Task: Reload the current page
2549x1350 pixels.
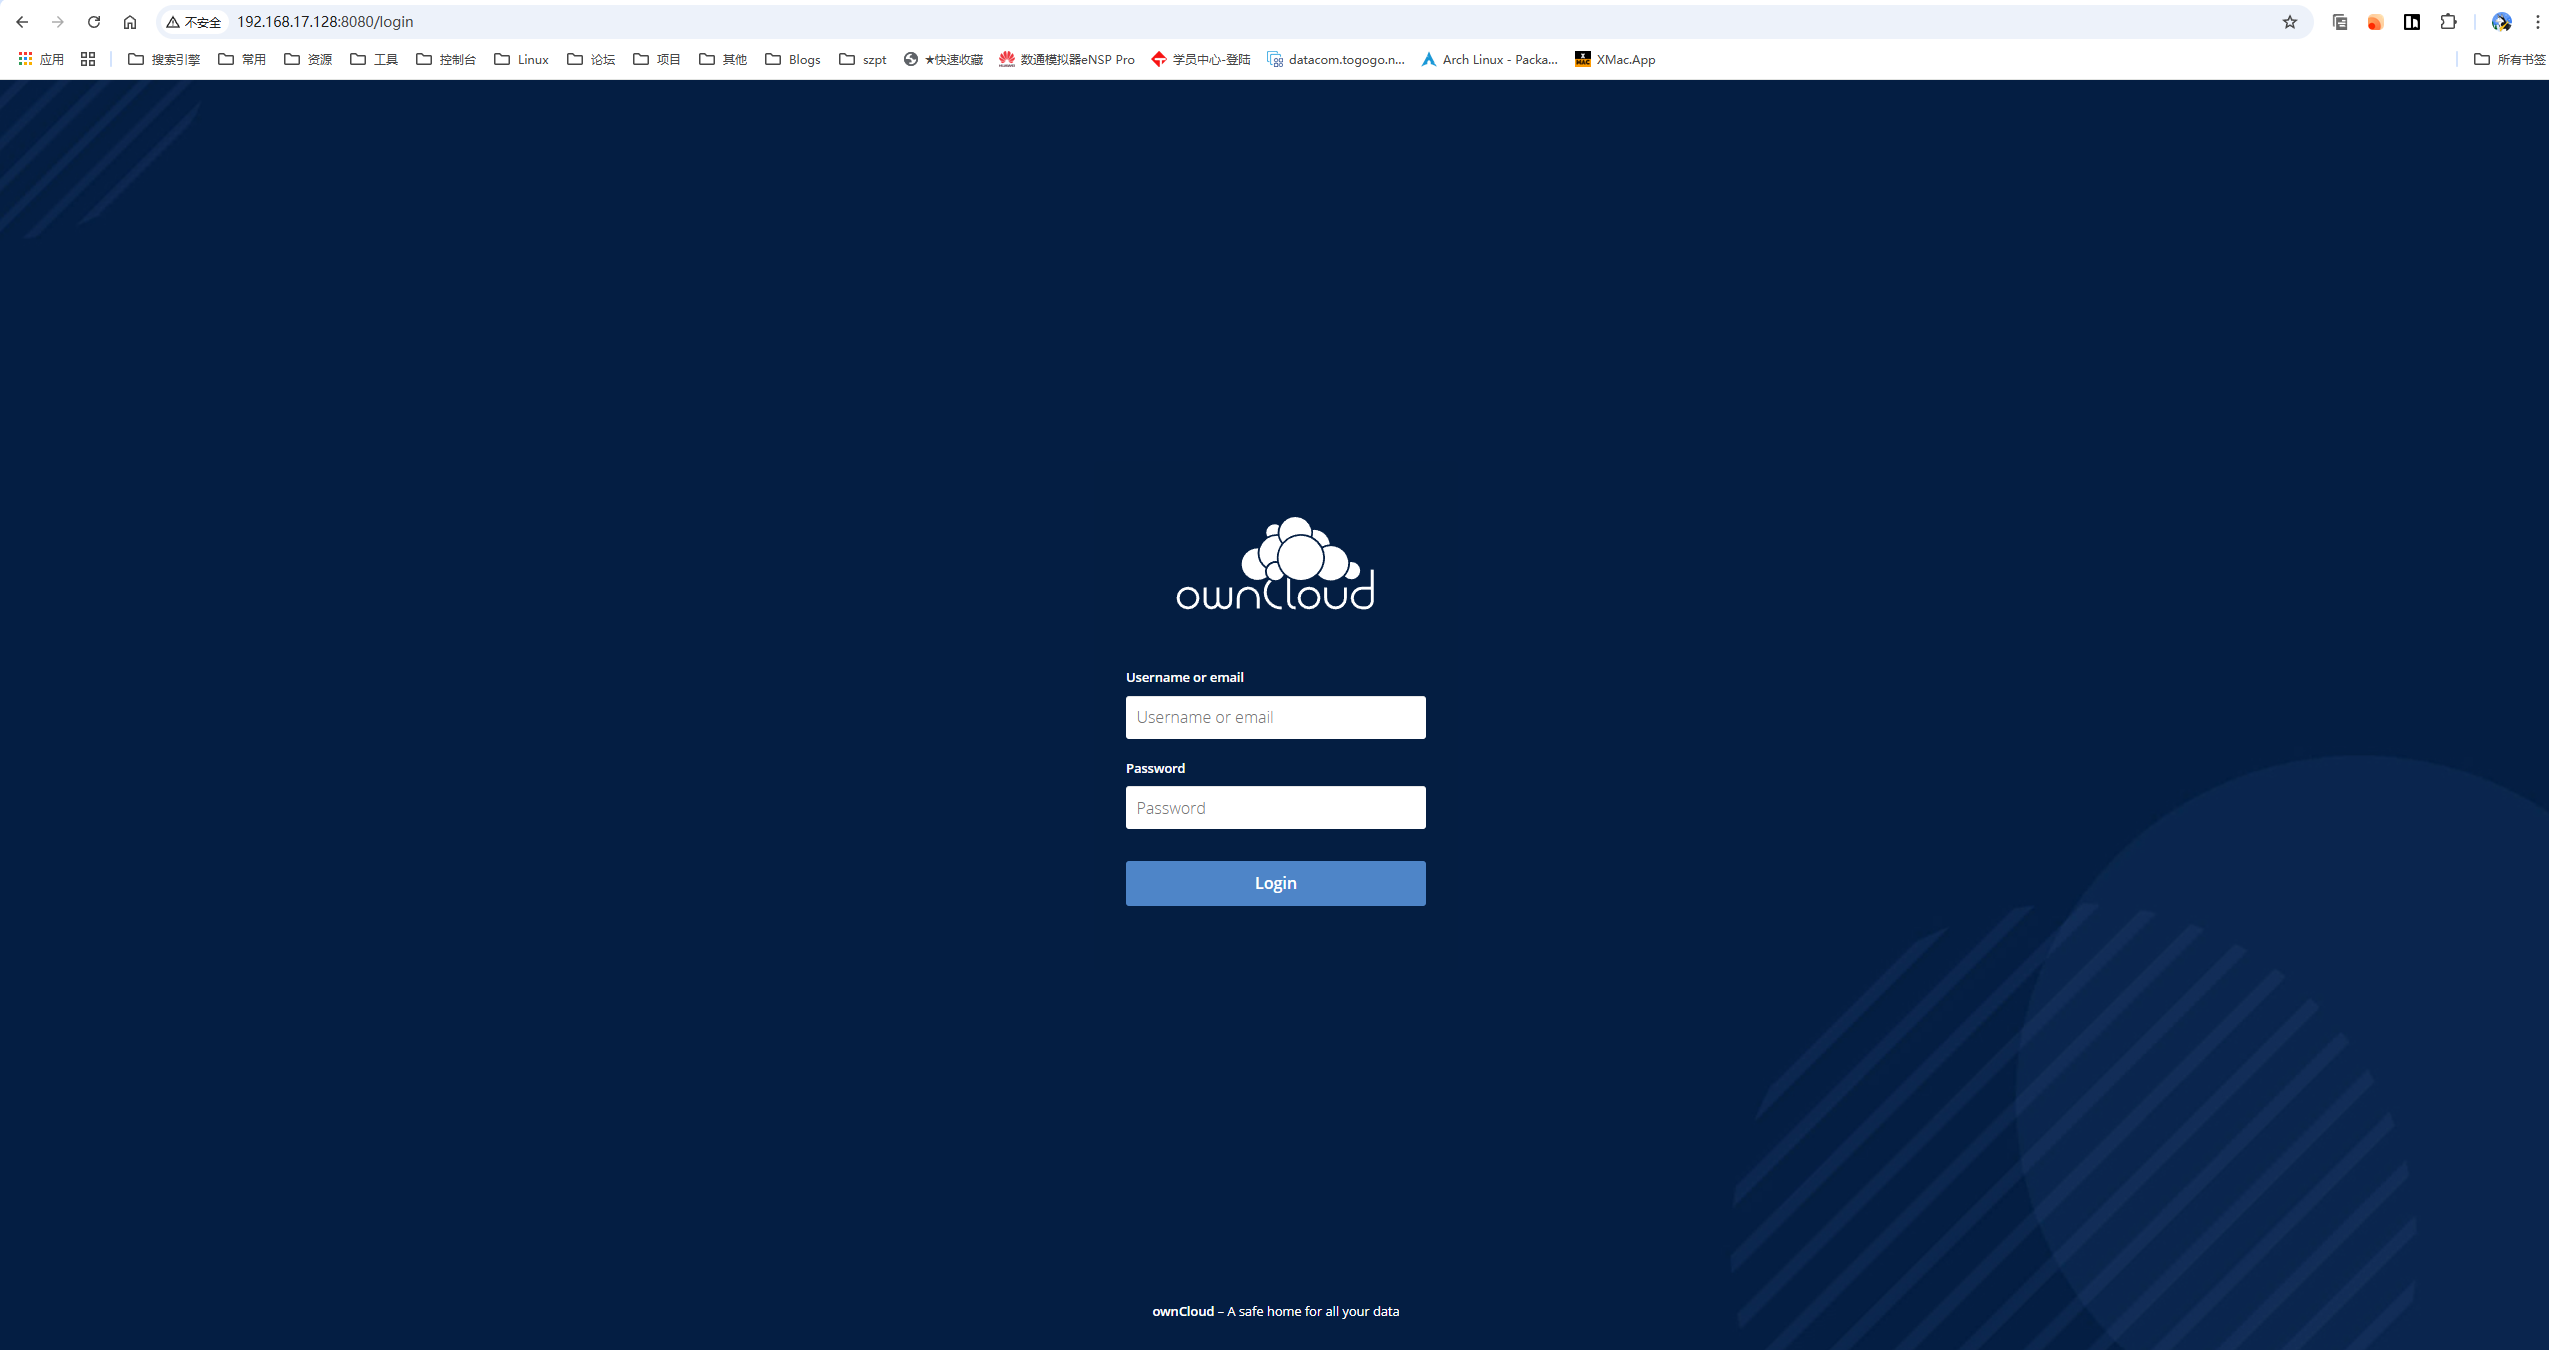Action: (x=94, y=22)
